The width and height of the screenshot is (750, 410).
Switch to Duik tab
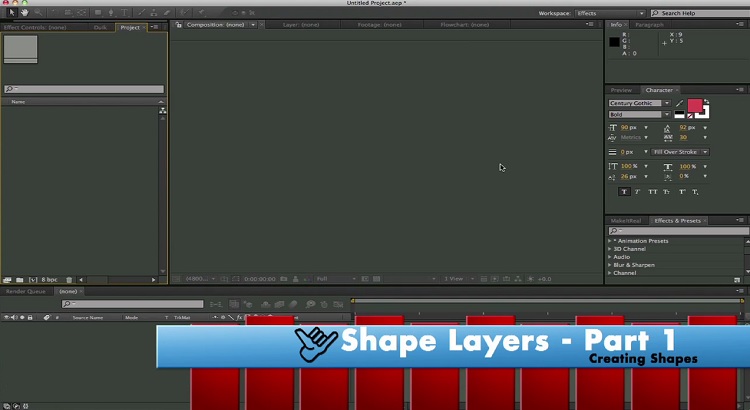point(100,28)
